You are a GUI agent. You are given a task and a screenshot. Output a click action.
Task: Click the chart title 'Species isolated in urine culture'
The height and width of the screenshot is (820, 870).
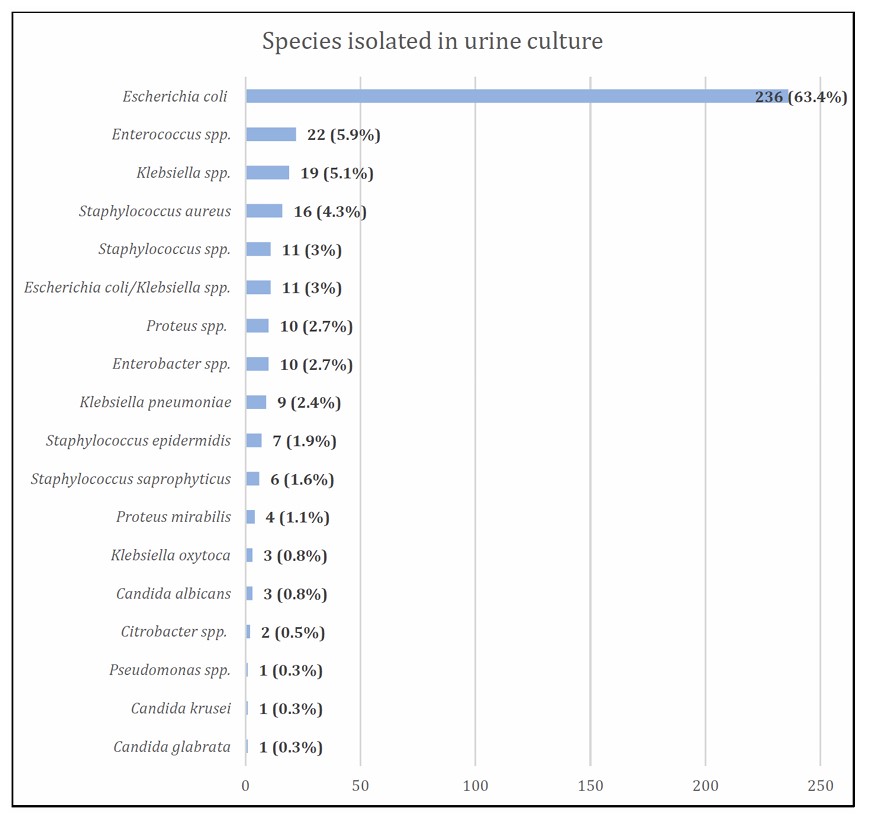(432, 42)
